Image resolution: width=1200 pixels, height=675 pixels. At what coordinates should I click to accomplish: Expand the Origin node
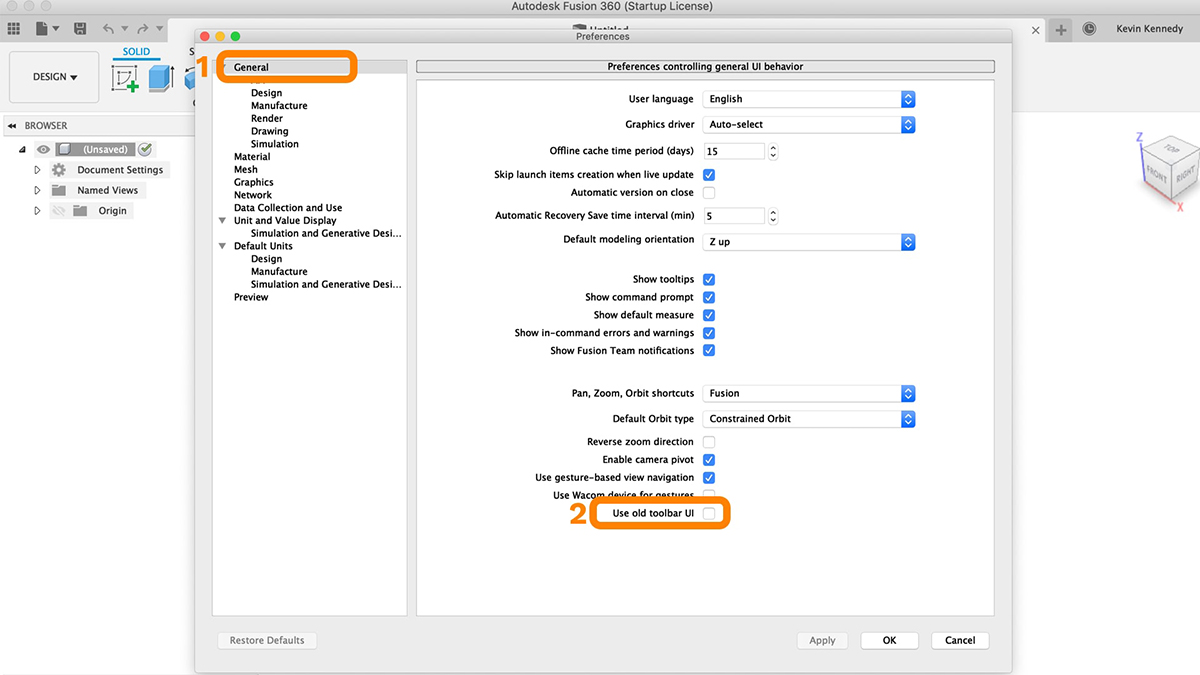click(x=37, y=211)
